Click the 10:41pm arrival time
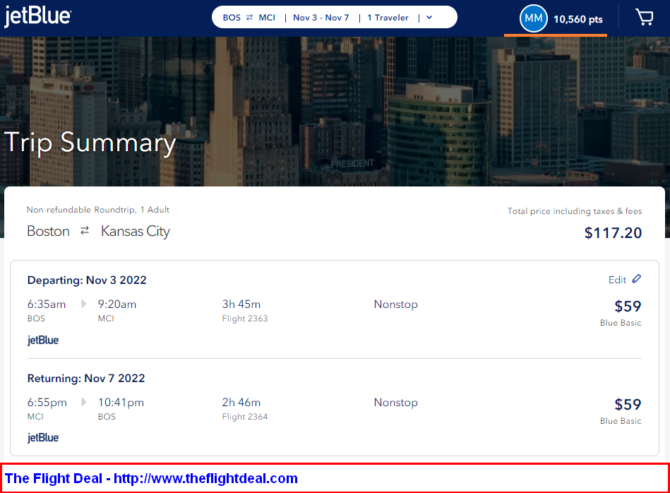 point(121,402)
